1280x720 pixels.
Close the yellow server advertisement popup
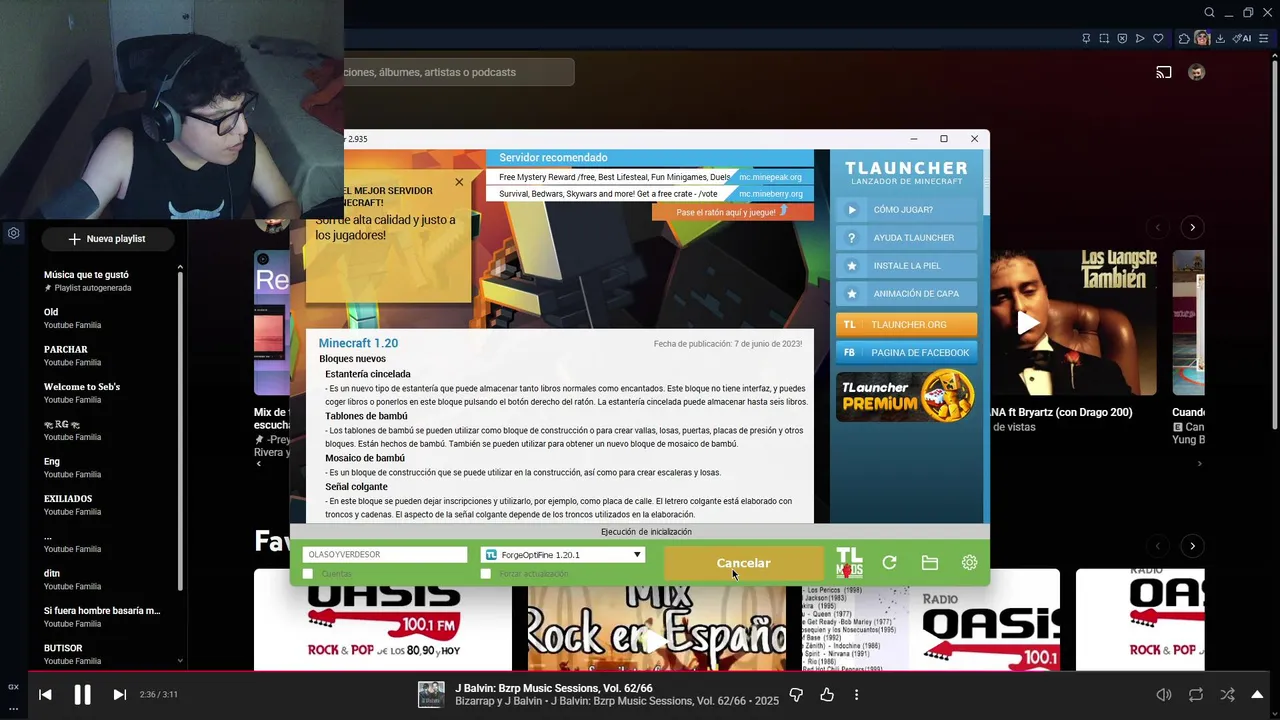coord(459,182)
